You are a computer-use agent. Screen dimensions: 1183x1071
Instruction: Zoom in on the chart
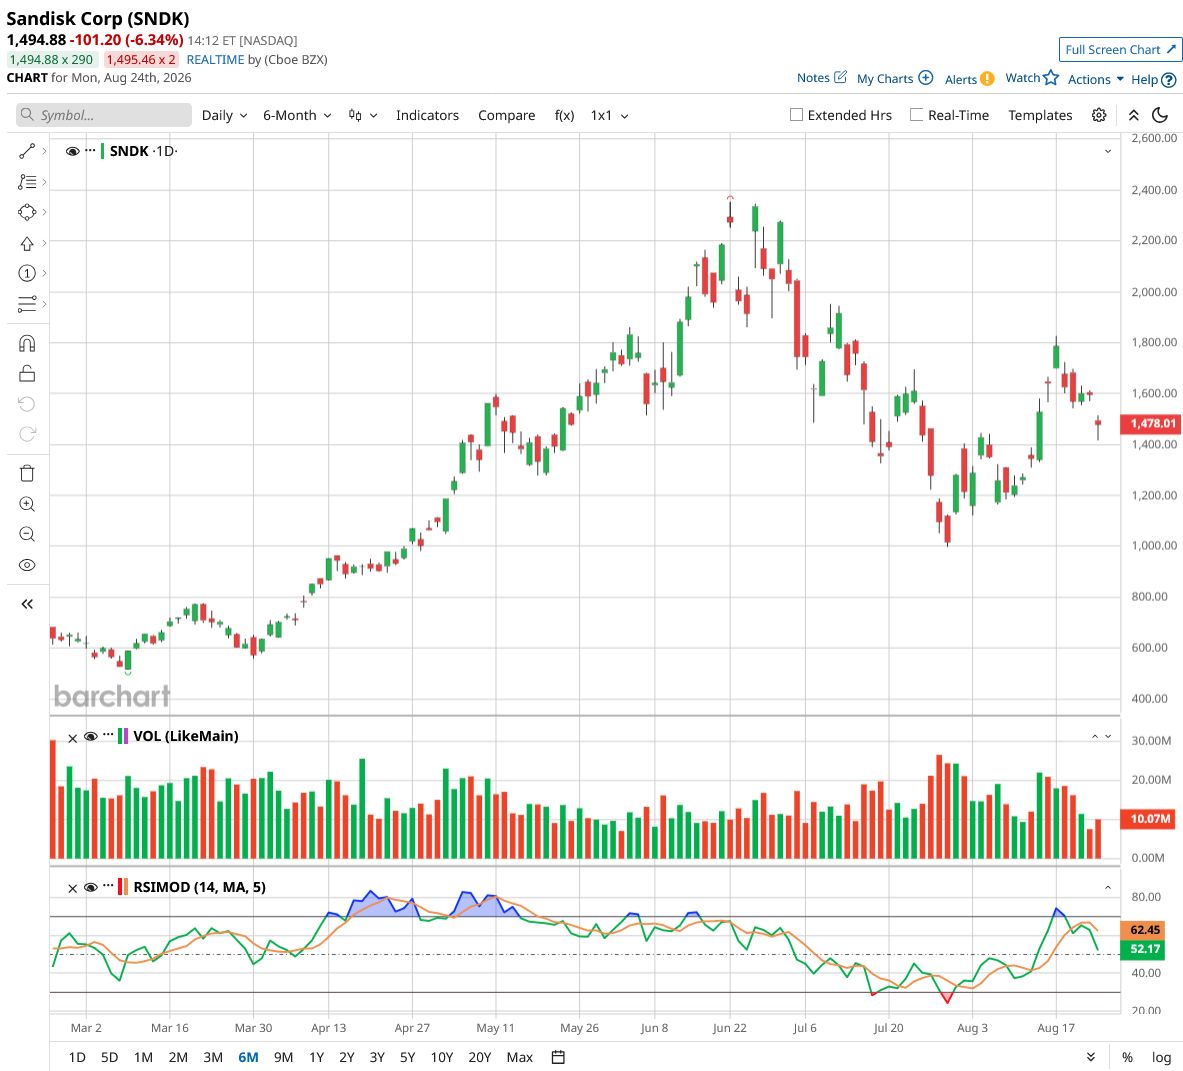tap(27, 505)
